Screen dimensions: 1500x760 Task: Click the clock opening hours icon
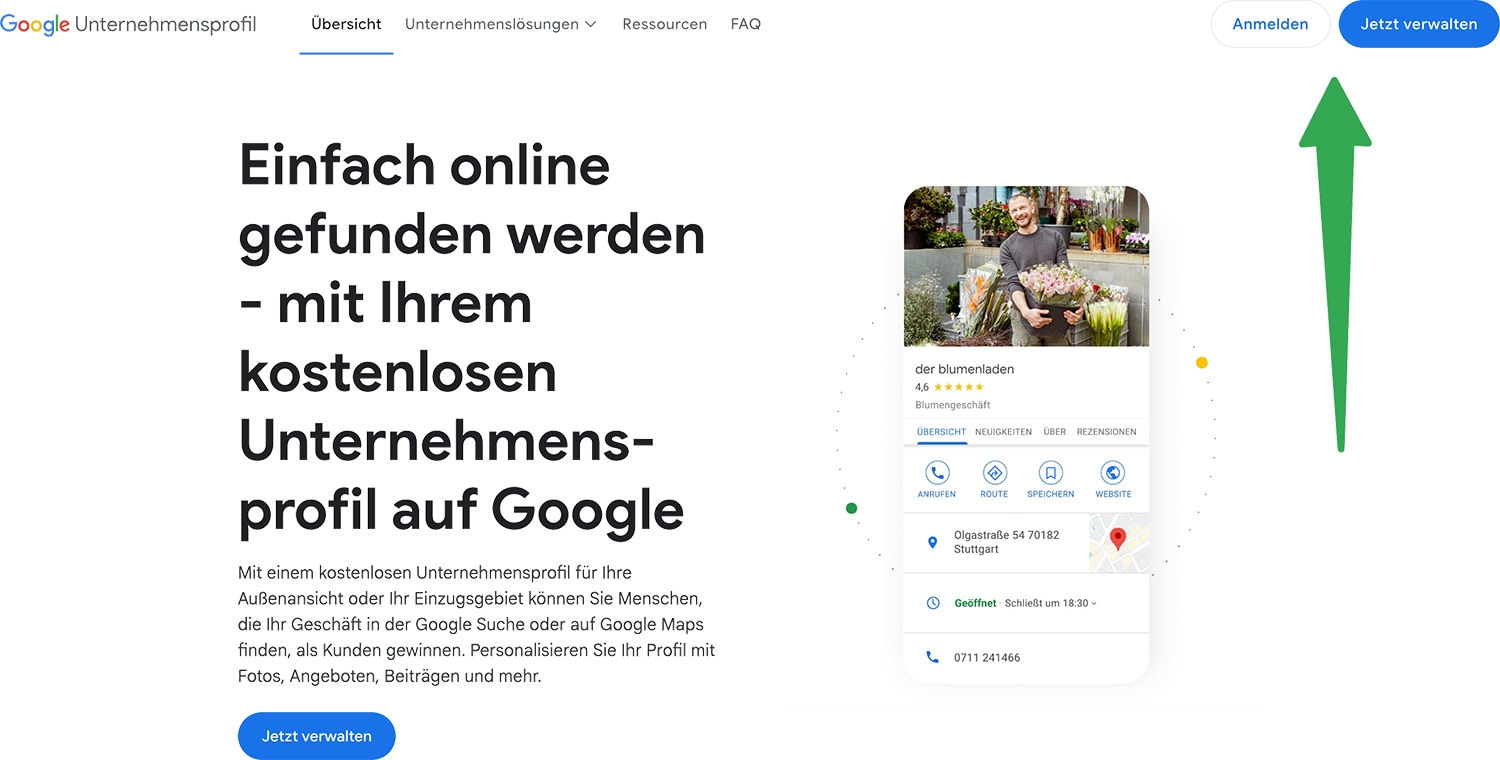[933, 603]
